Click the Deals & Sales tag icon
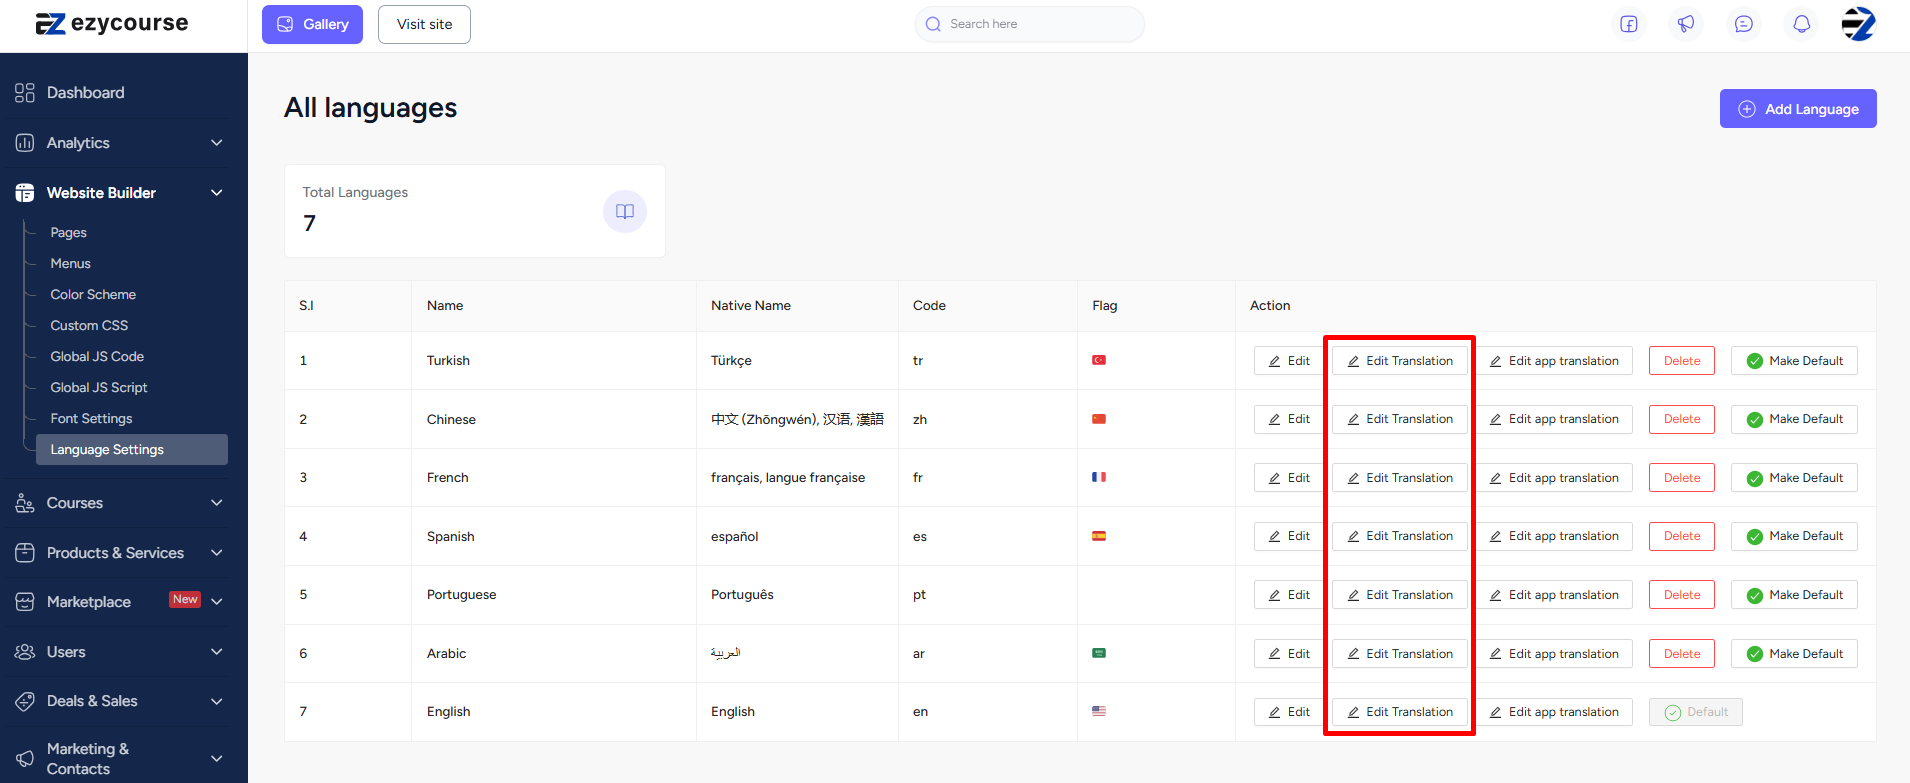This screenshot has height=783, width=1910. (25, 701)
